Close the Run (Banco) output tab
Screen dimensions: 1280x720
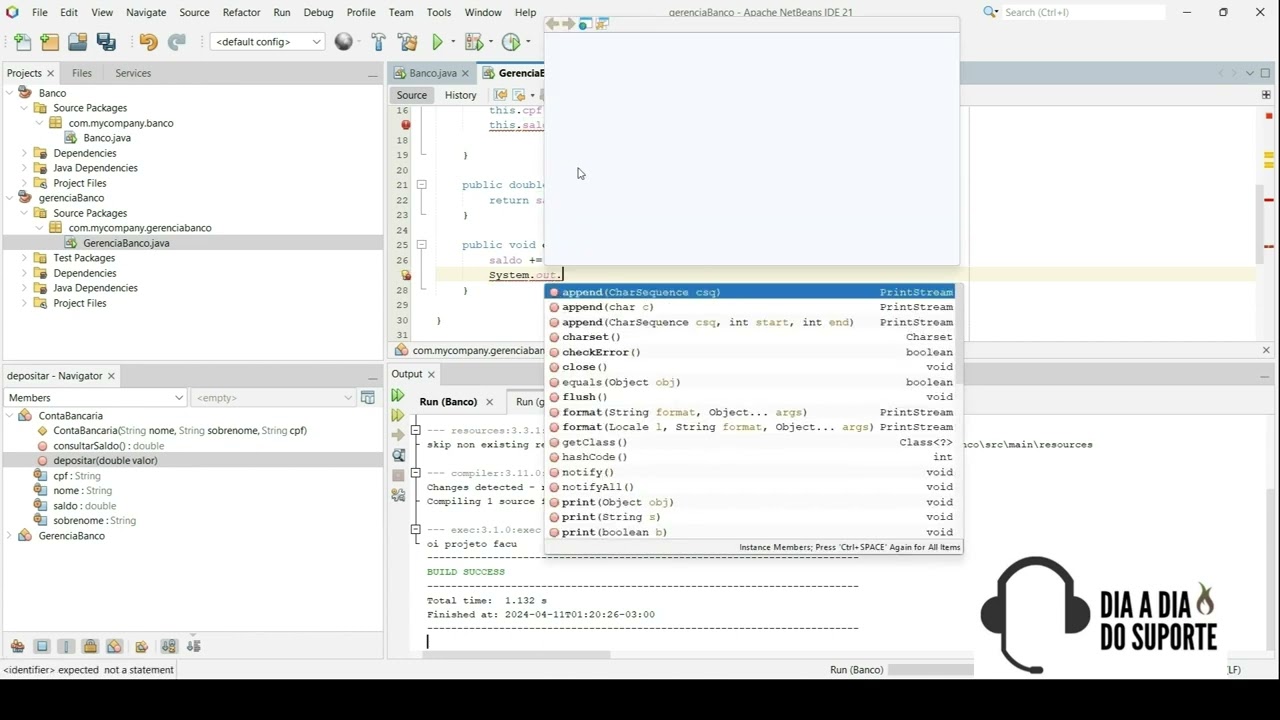(489, 402)
